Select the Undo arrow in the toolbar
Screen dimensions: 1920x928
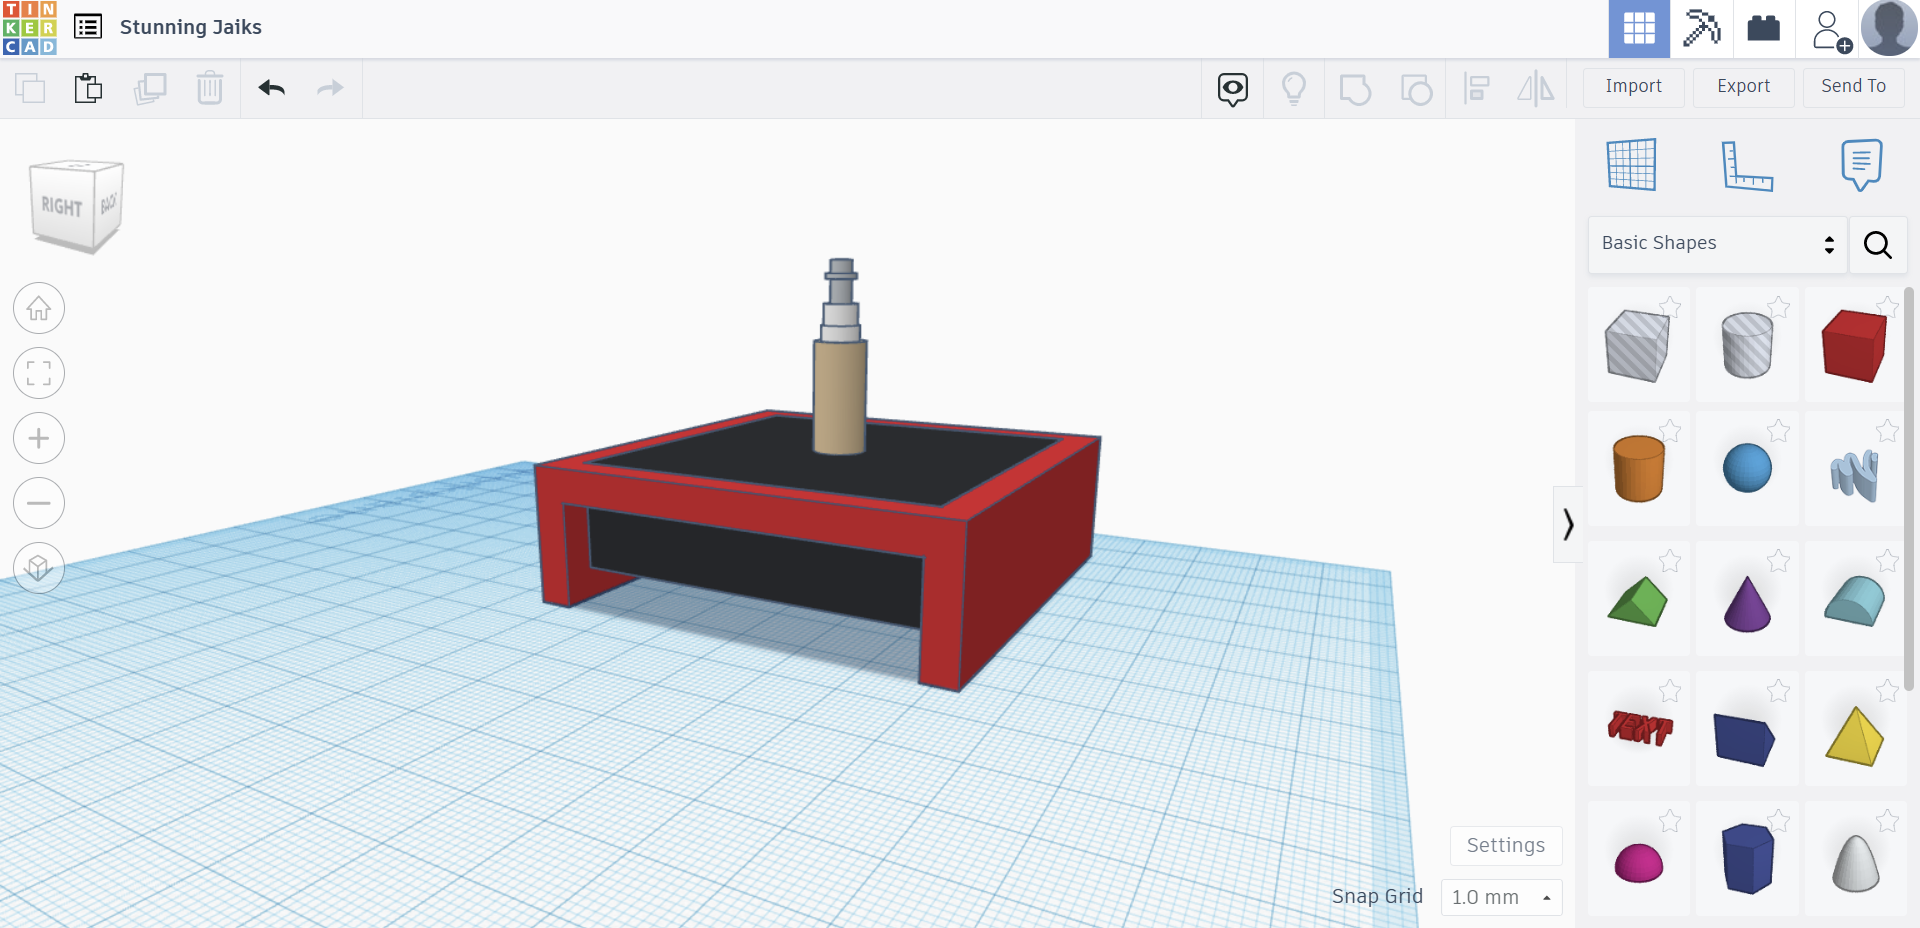click(271, 88)
